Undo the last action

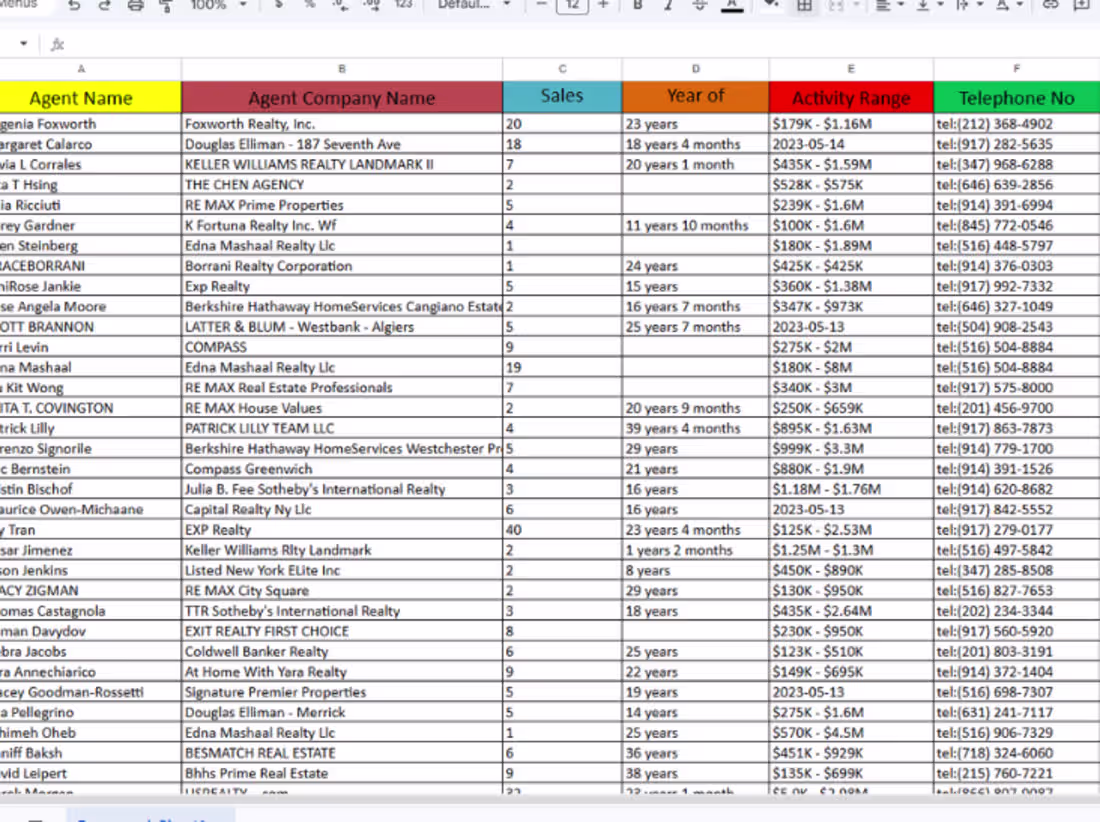coord(74,6)
